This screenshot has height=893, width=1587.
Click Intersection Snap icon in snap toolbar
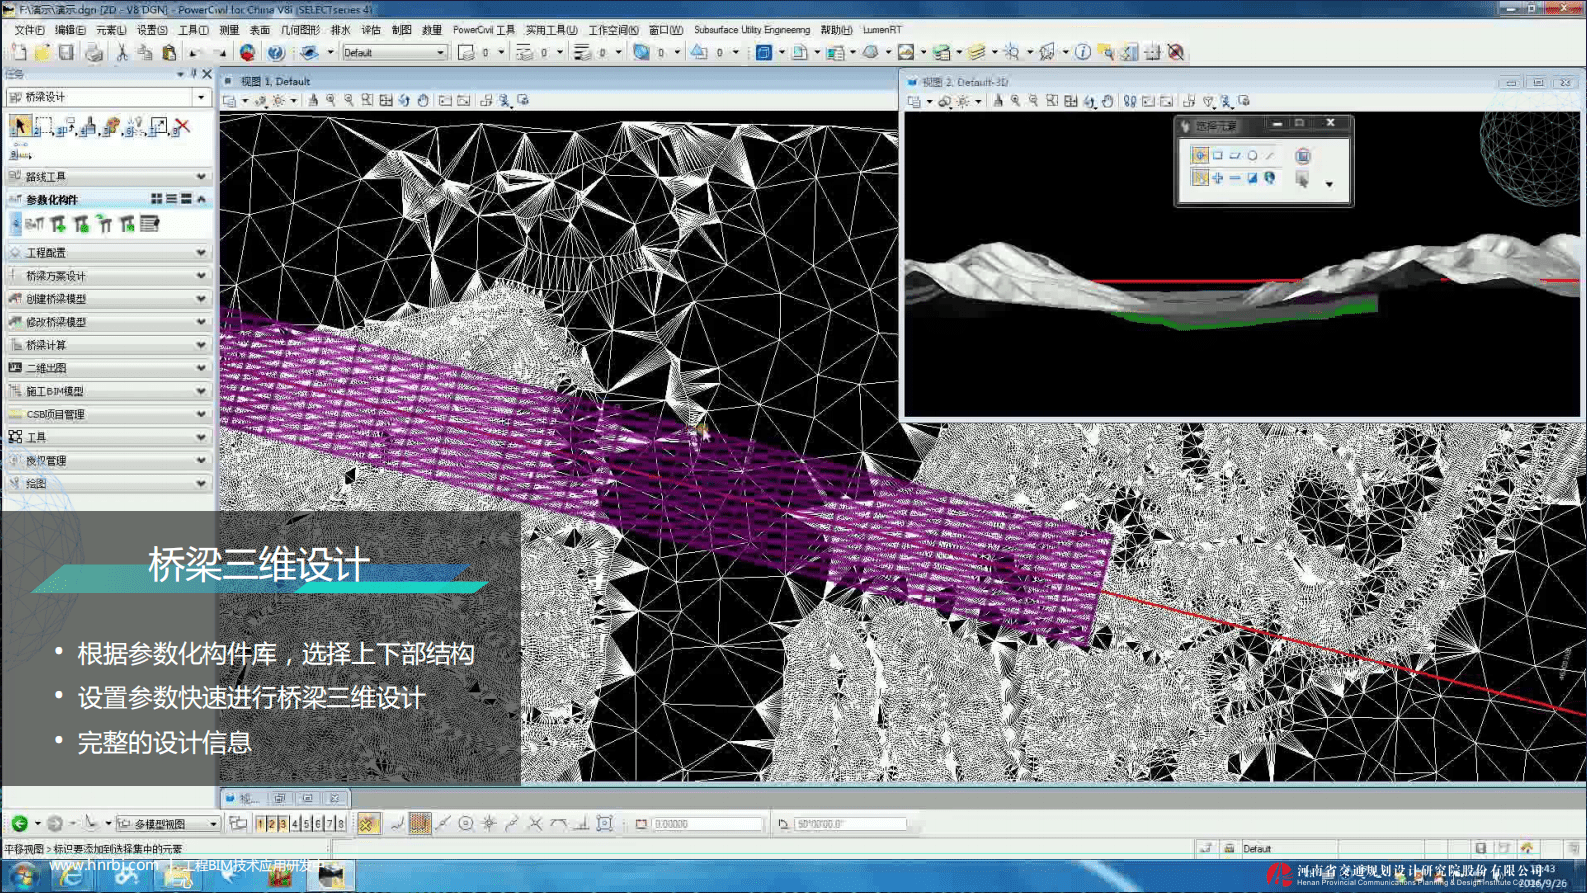pos(535,823)
